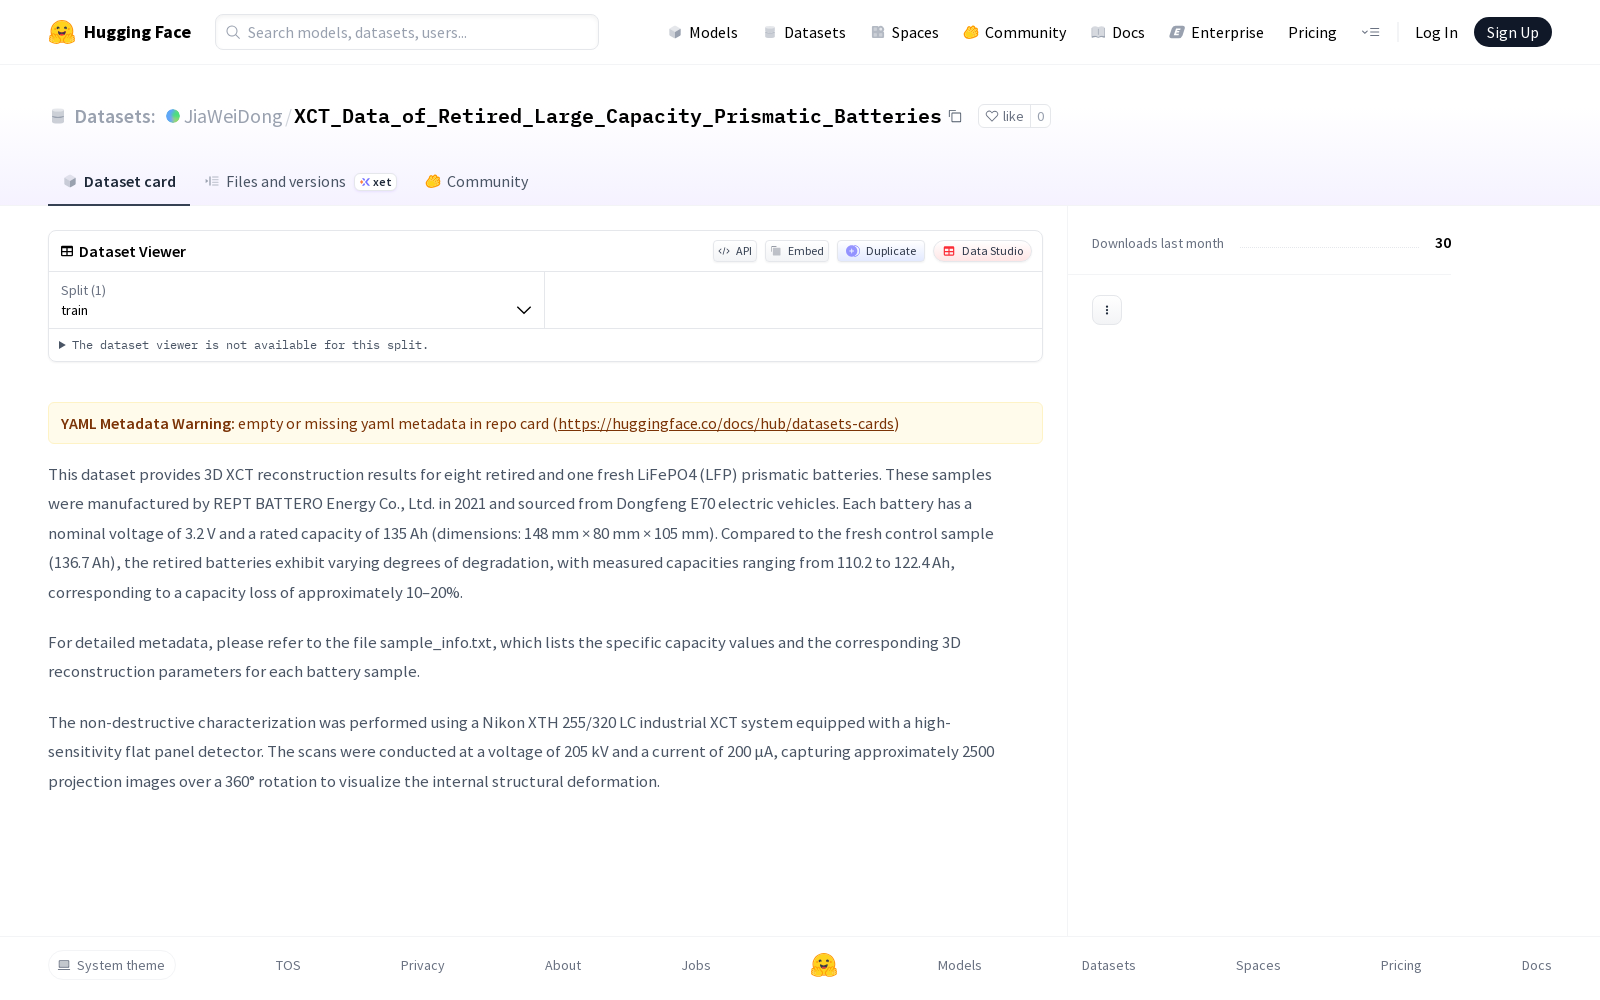Click the Datasets: breadcrumb label
The height and width of the screenshot is (1000, 1600).
coord(115,116)
